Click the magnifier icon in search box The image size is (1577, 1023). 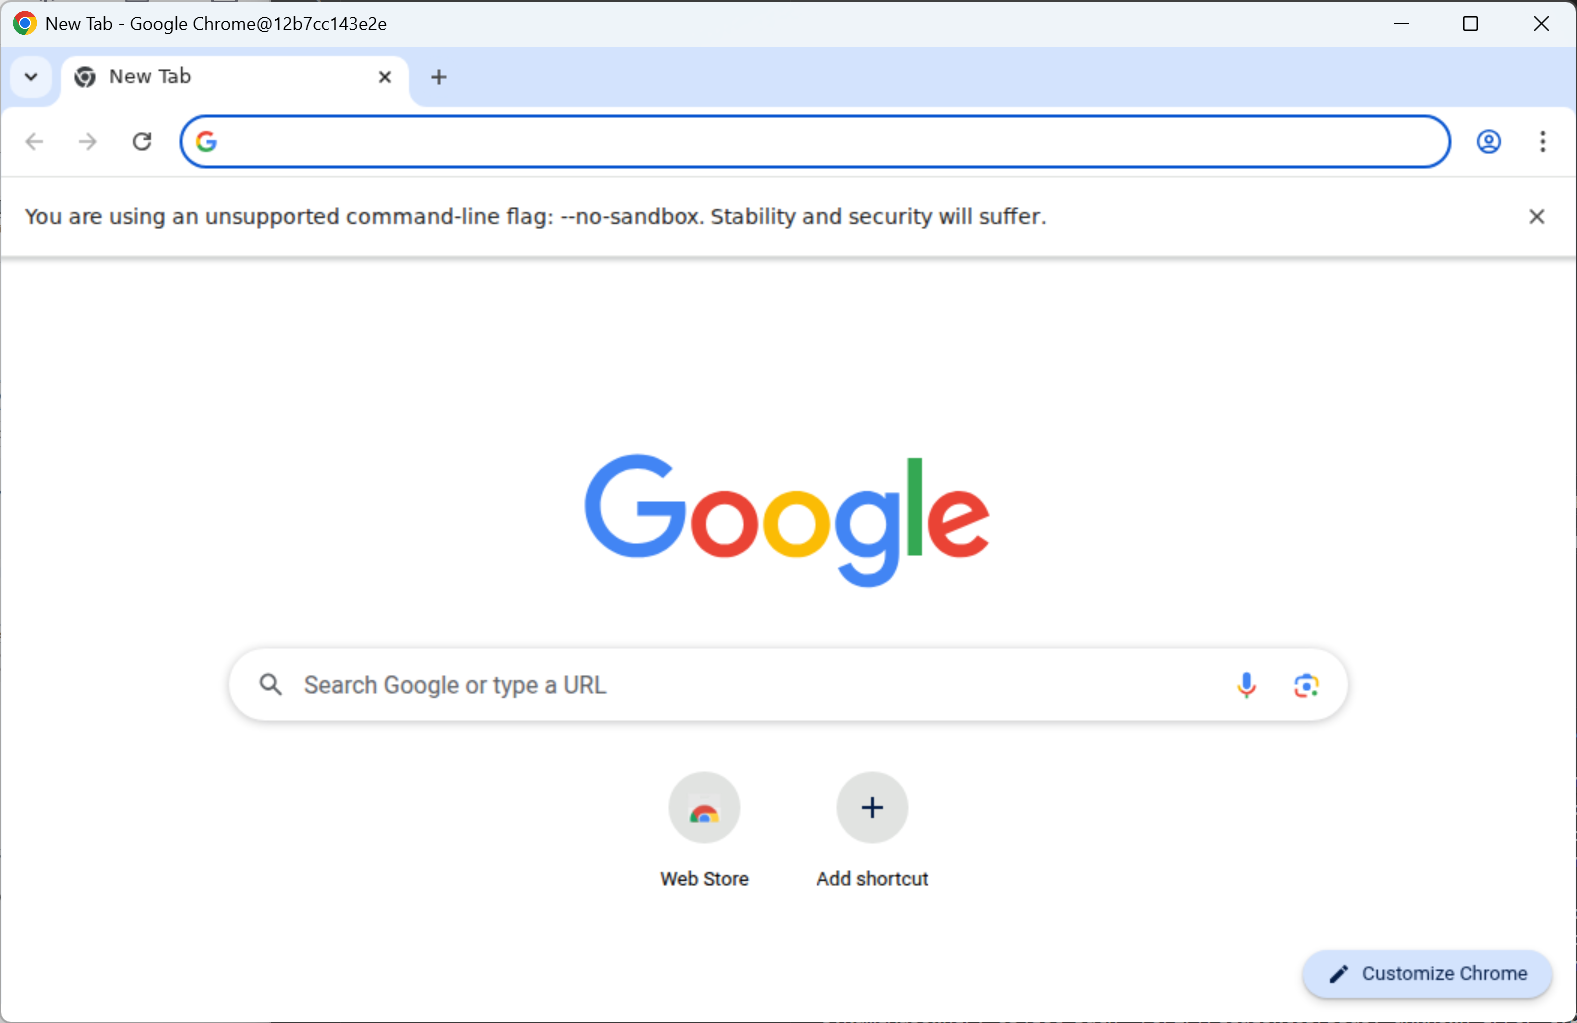271,684
